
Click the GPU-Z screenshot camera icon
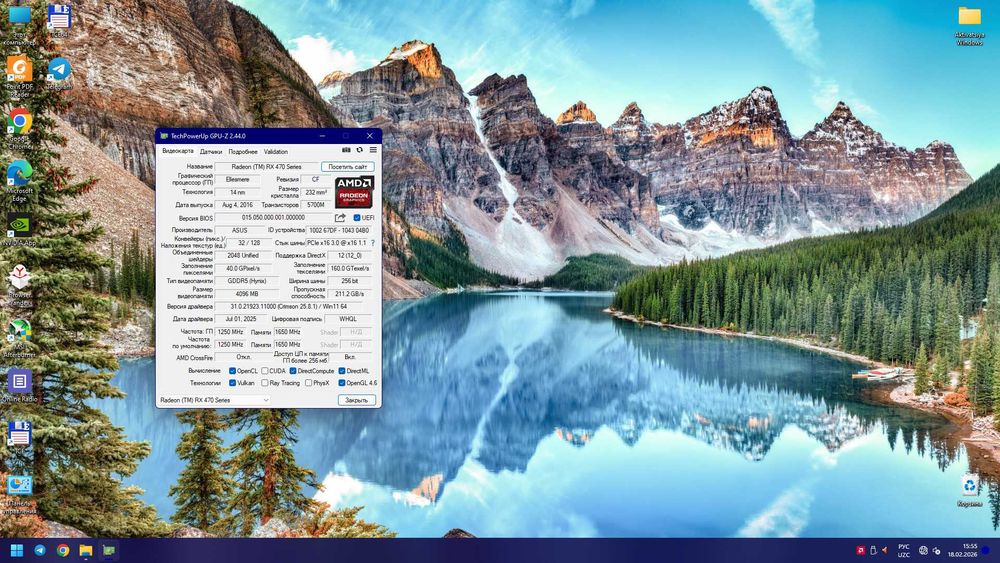tap(346, 150)
